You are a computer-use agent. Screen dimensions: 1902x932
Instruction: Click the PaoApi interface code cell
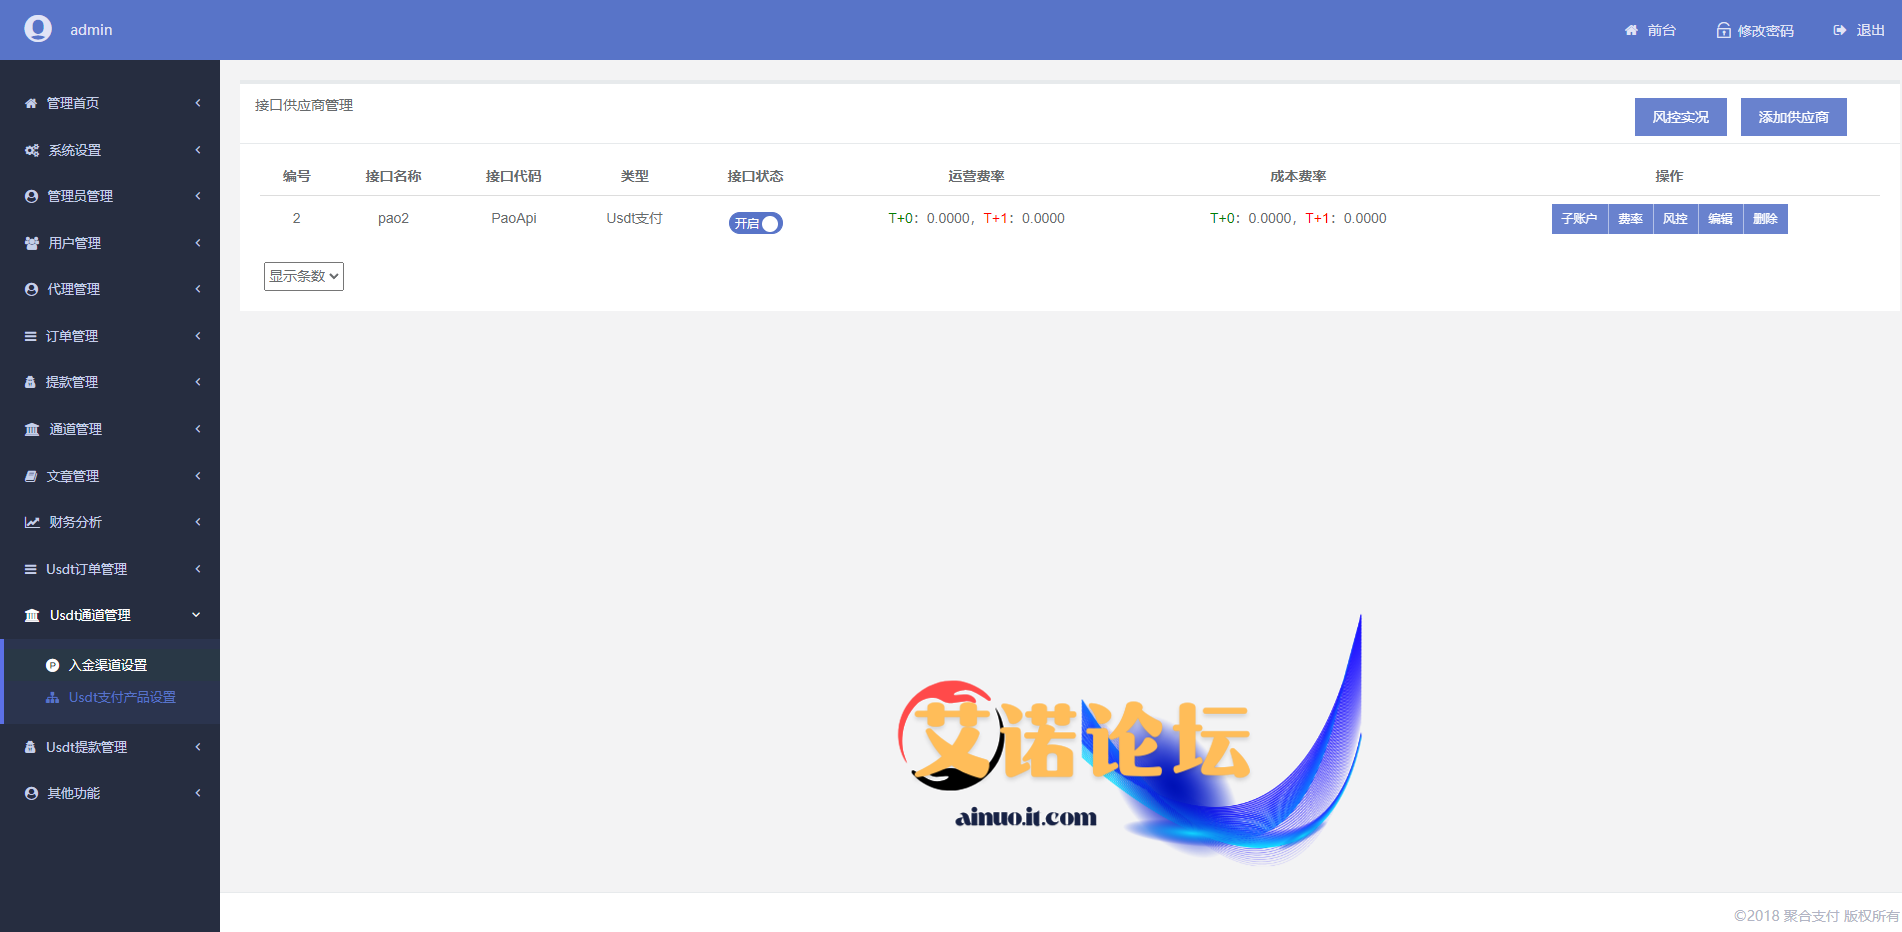514,218
